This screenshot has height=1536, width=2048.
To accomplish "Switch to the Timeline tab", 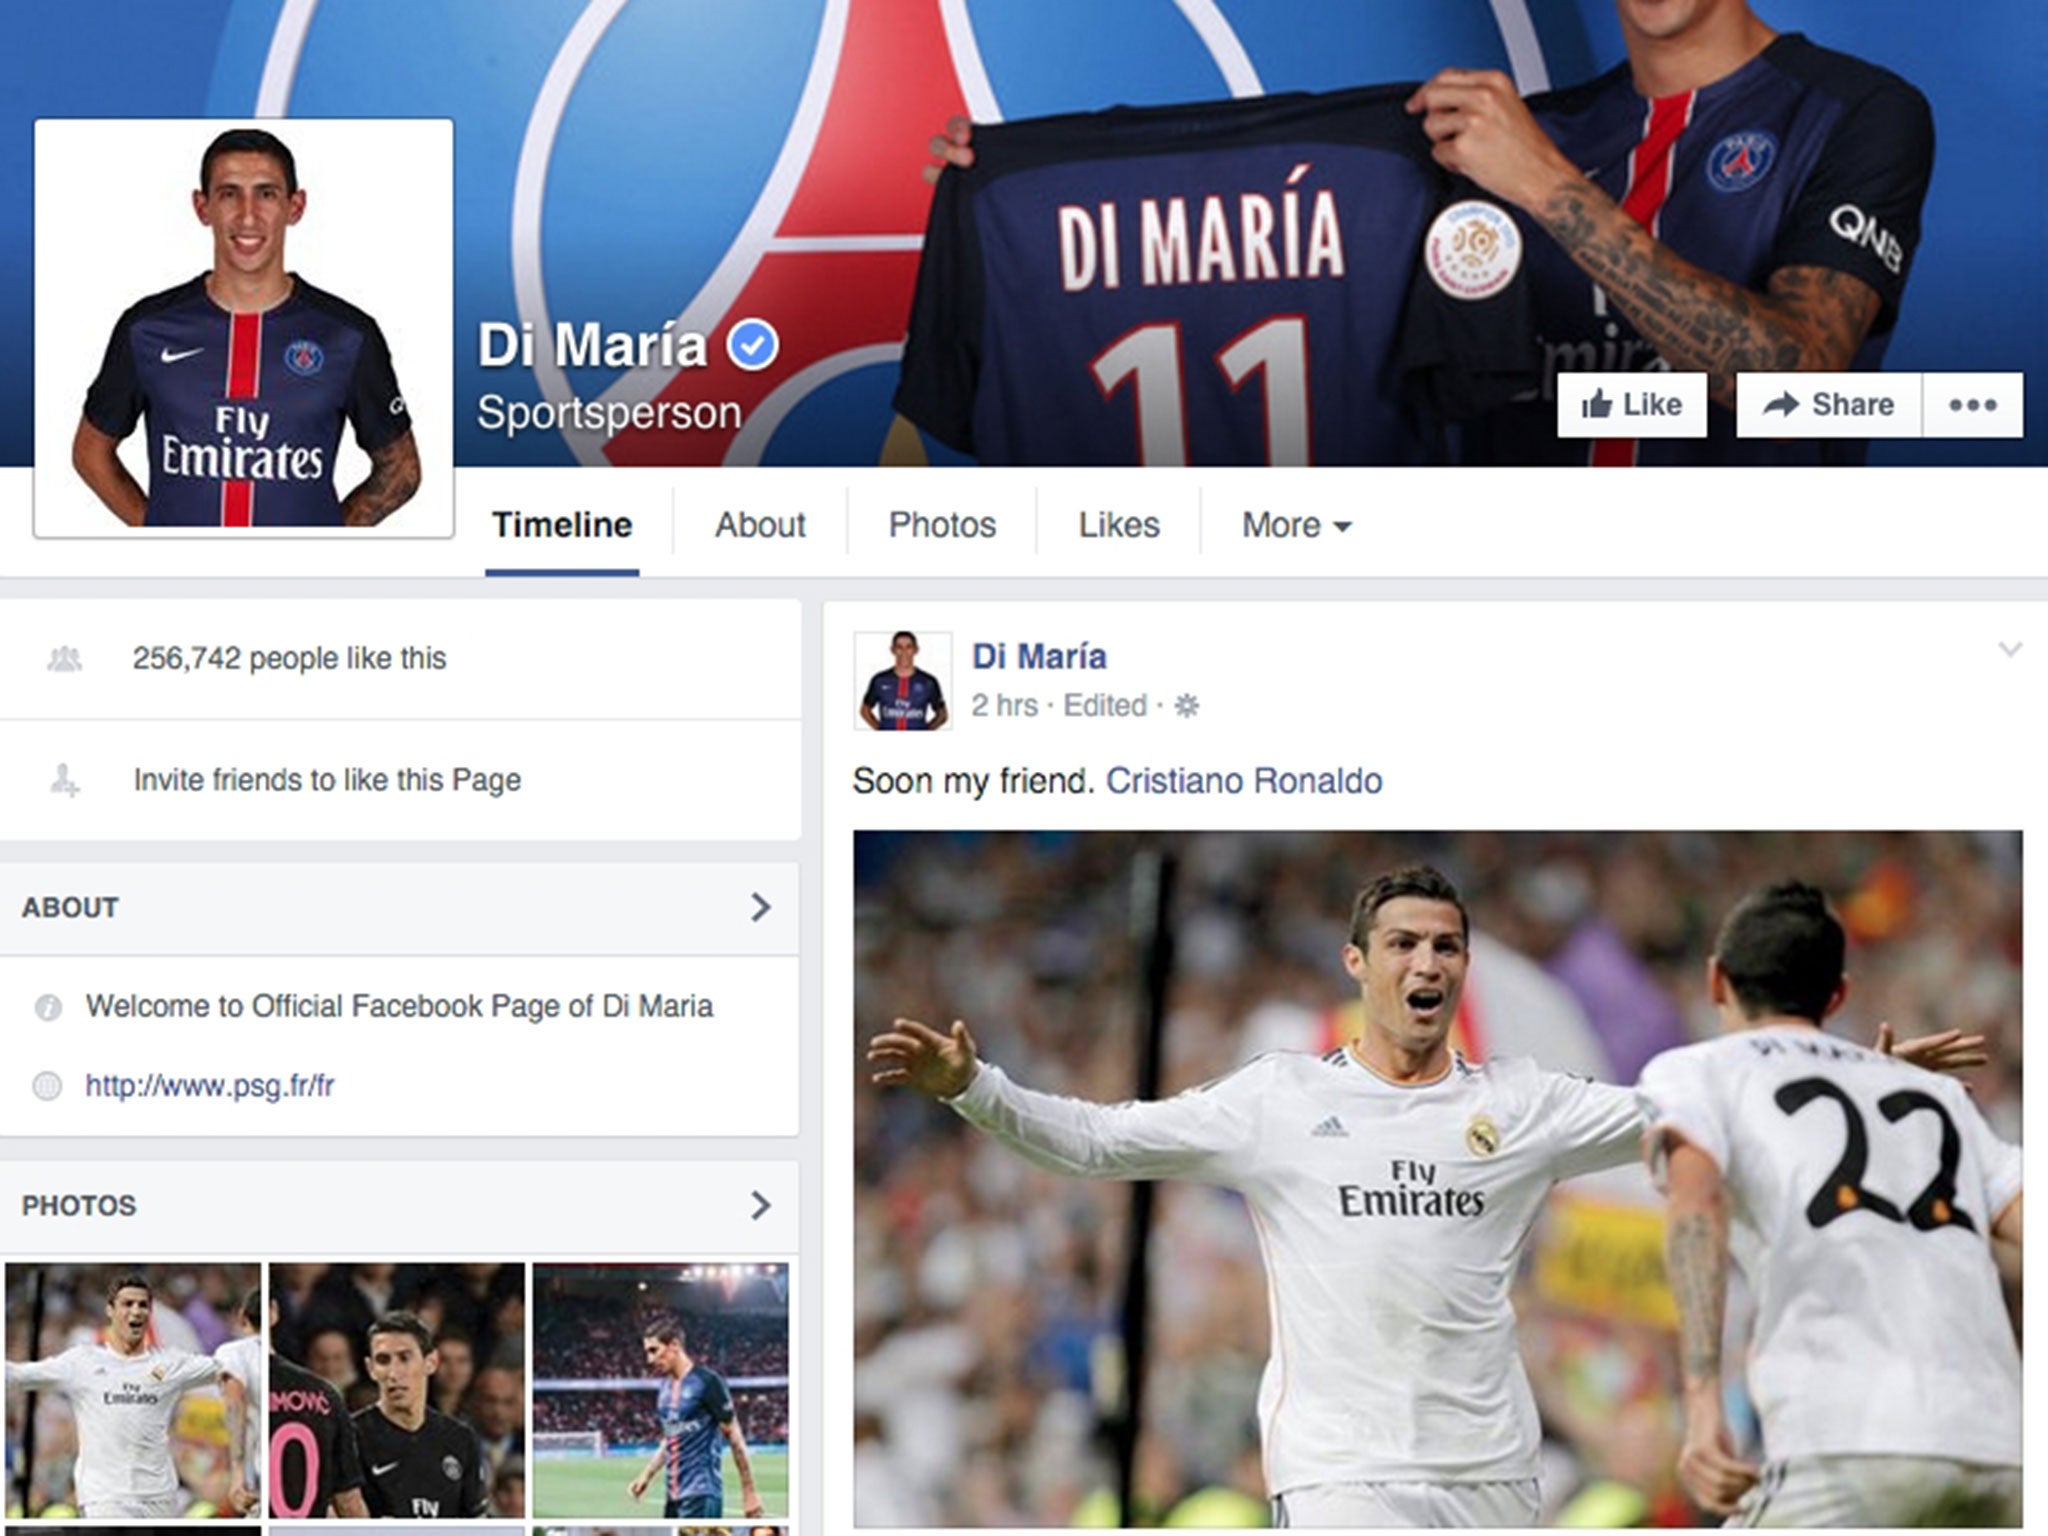I will 562,526.
